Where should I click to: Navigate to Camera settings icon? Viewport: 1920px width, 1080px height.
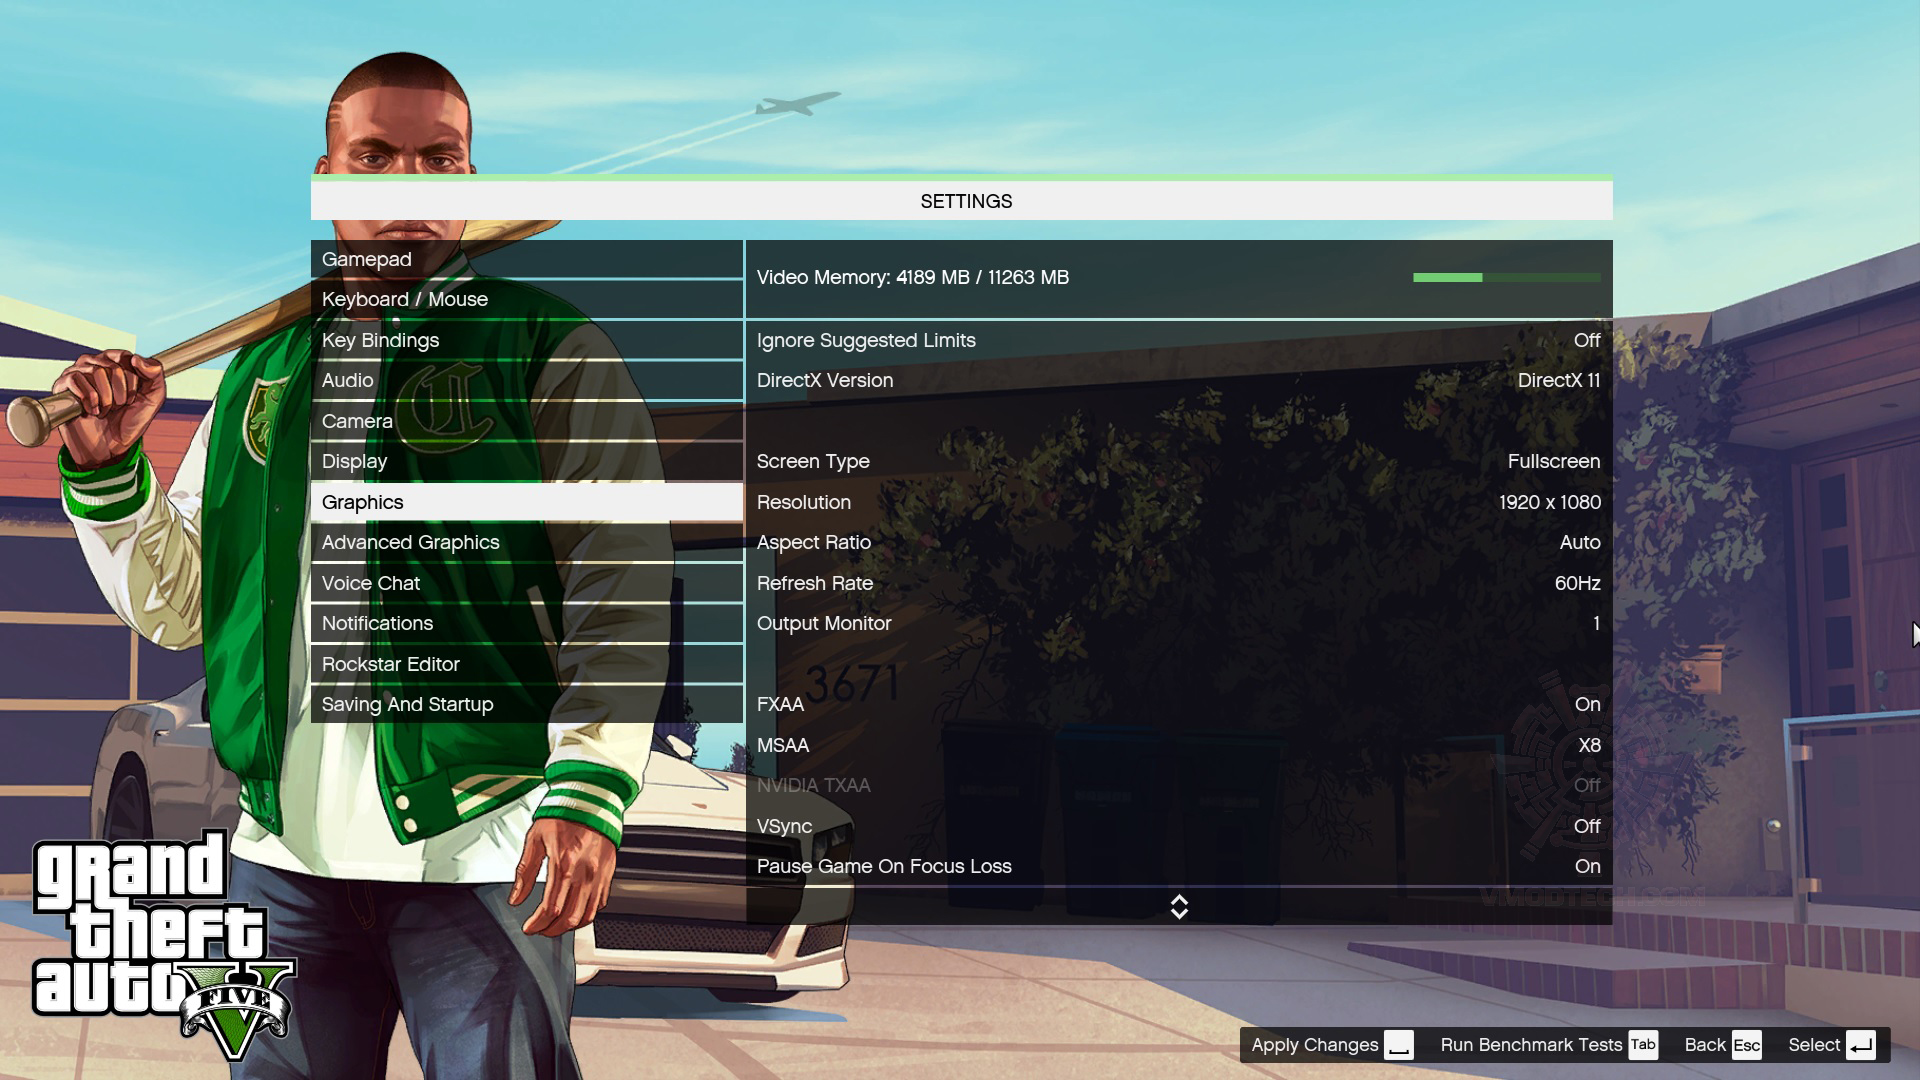(x=357, y=419)
